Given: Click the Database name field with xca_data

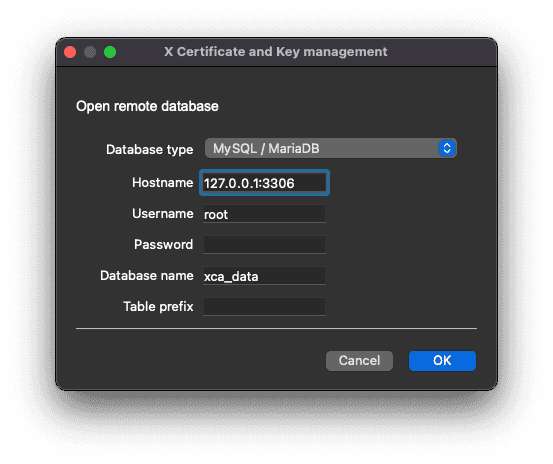Looking at the screenshot, I should 264,276.
